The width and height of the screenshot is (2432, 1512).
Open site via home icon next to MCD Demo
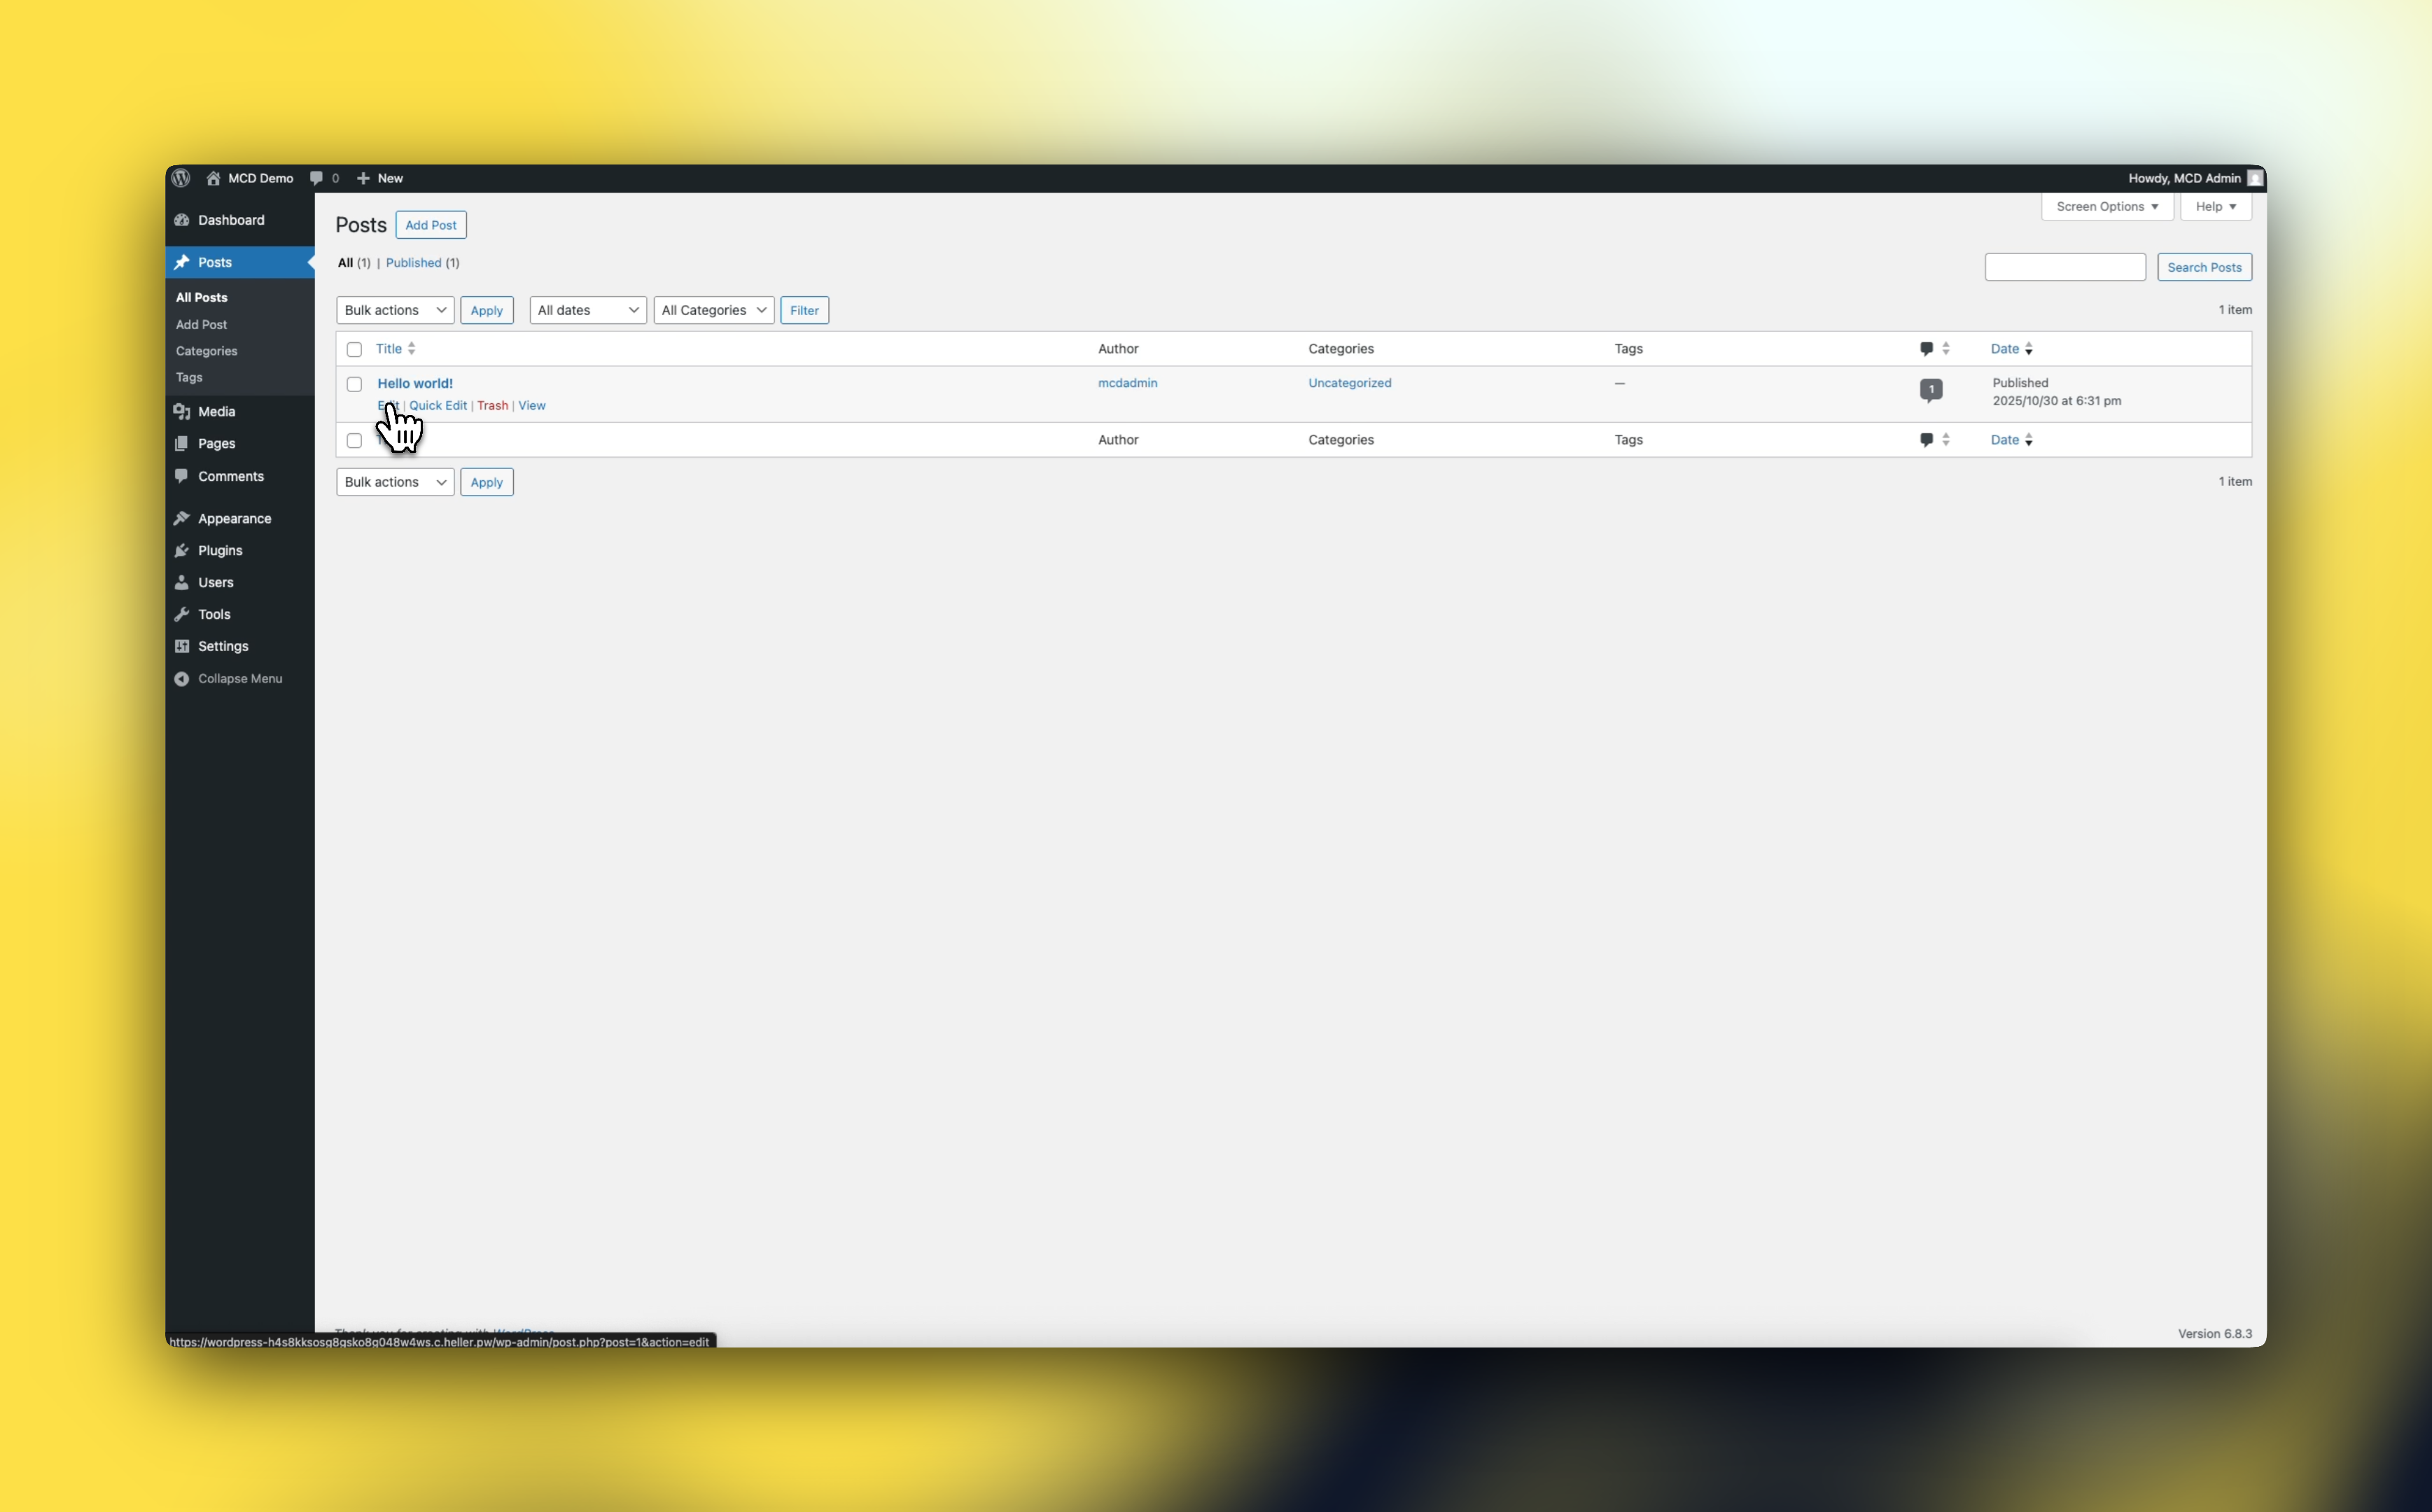(x=214, y=178)
